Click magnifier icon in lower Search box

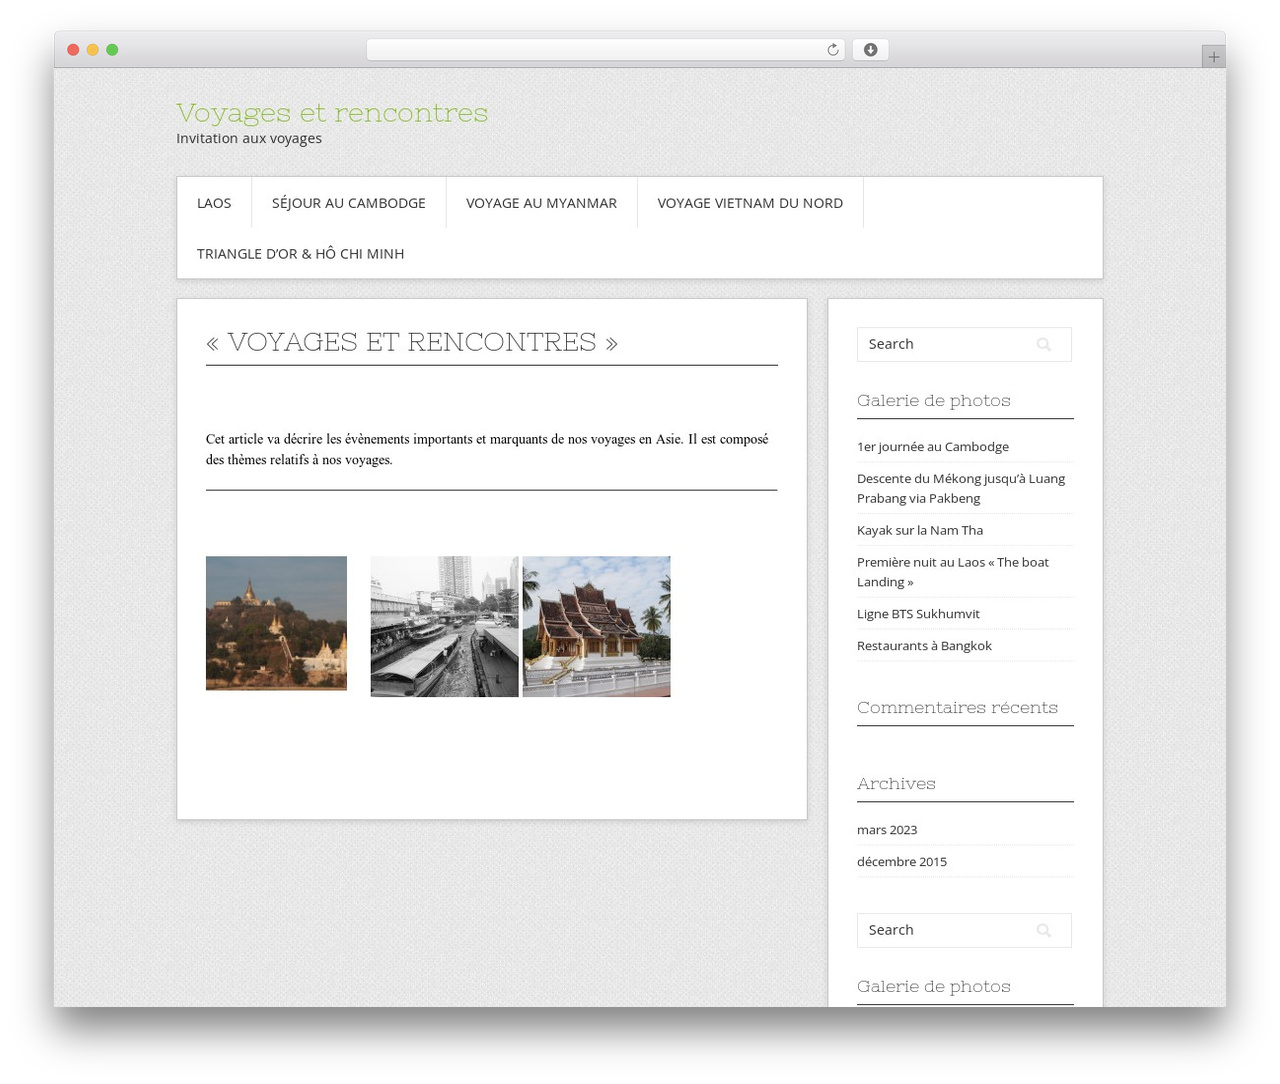click(x=1044, y=930)
